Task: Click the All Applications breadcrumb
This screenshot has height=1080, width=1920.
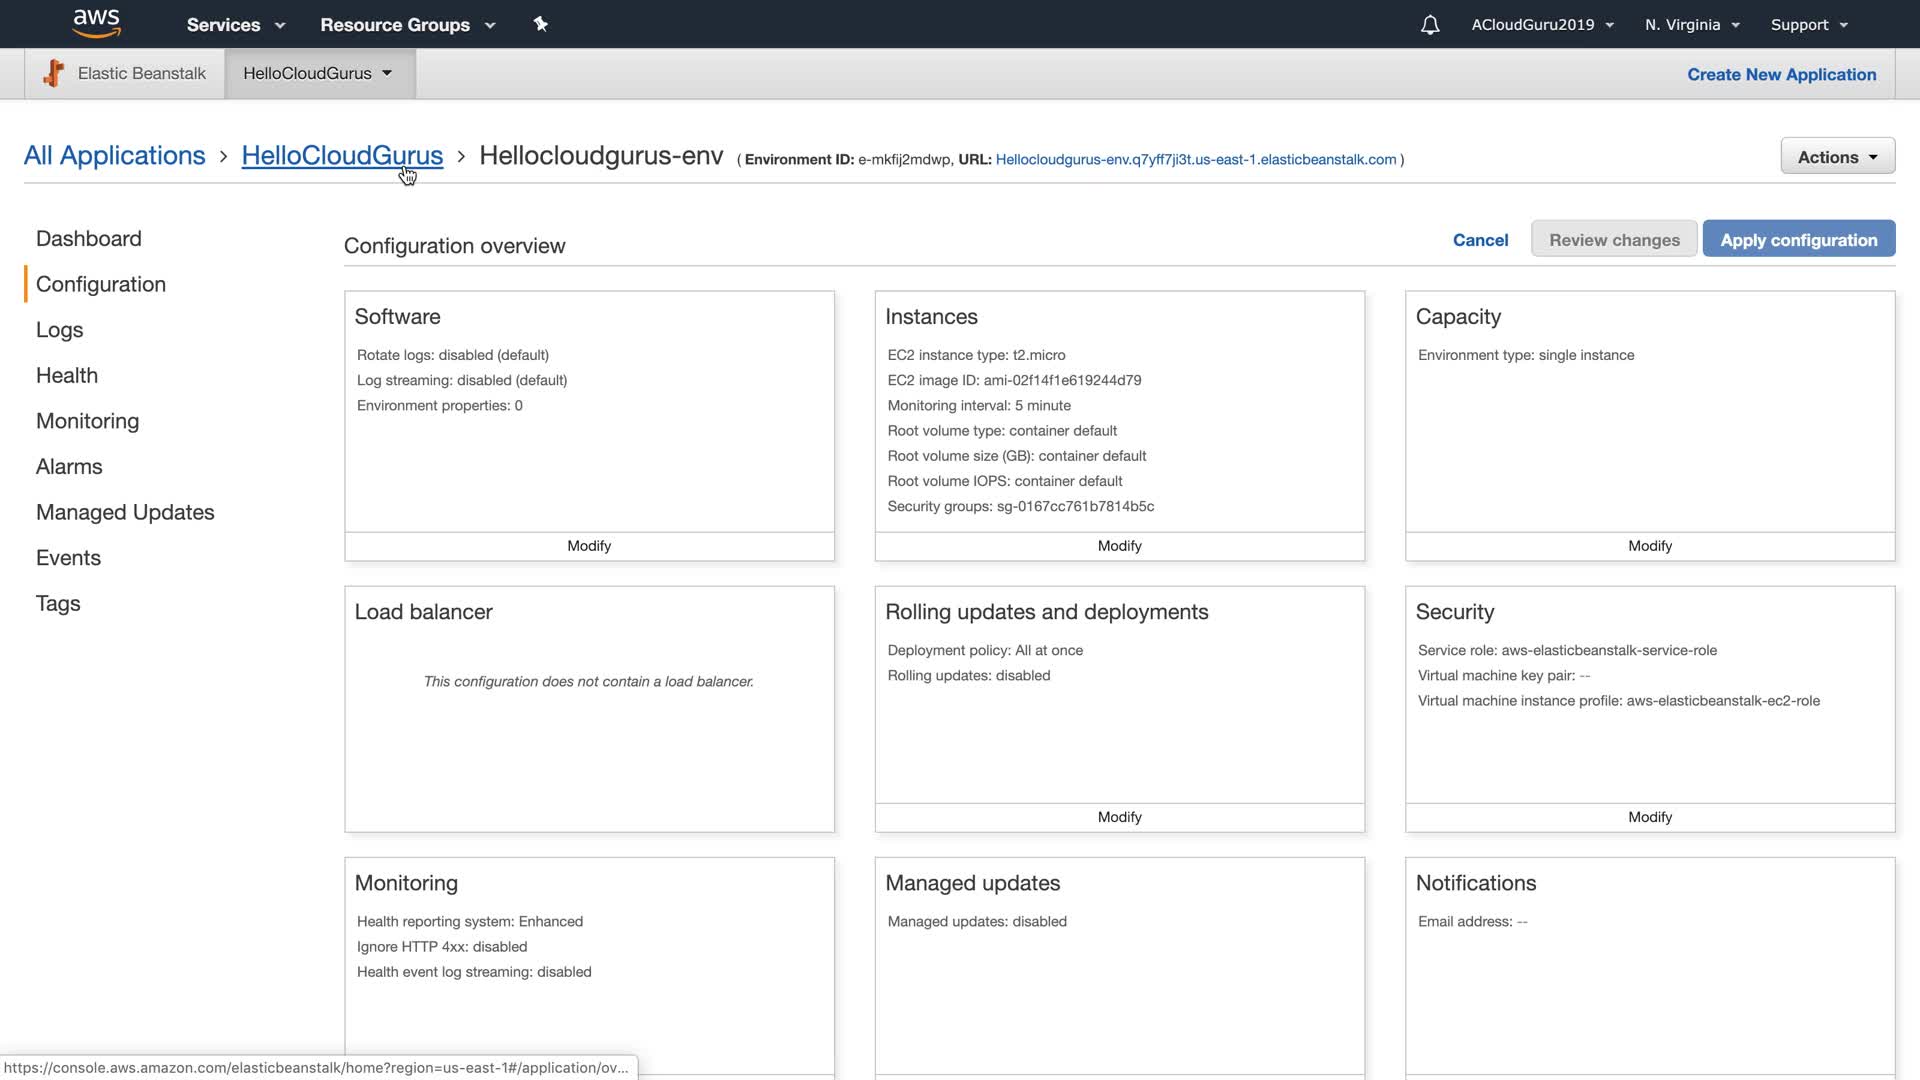Action: pyautogui.click(x=115, y=156)
